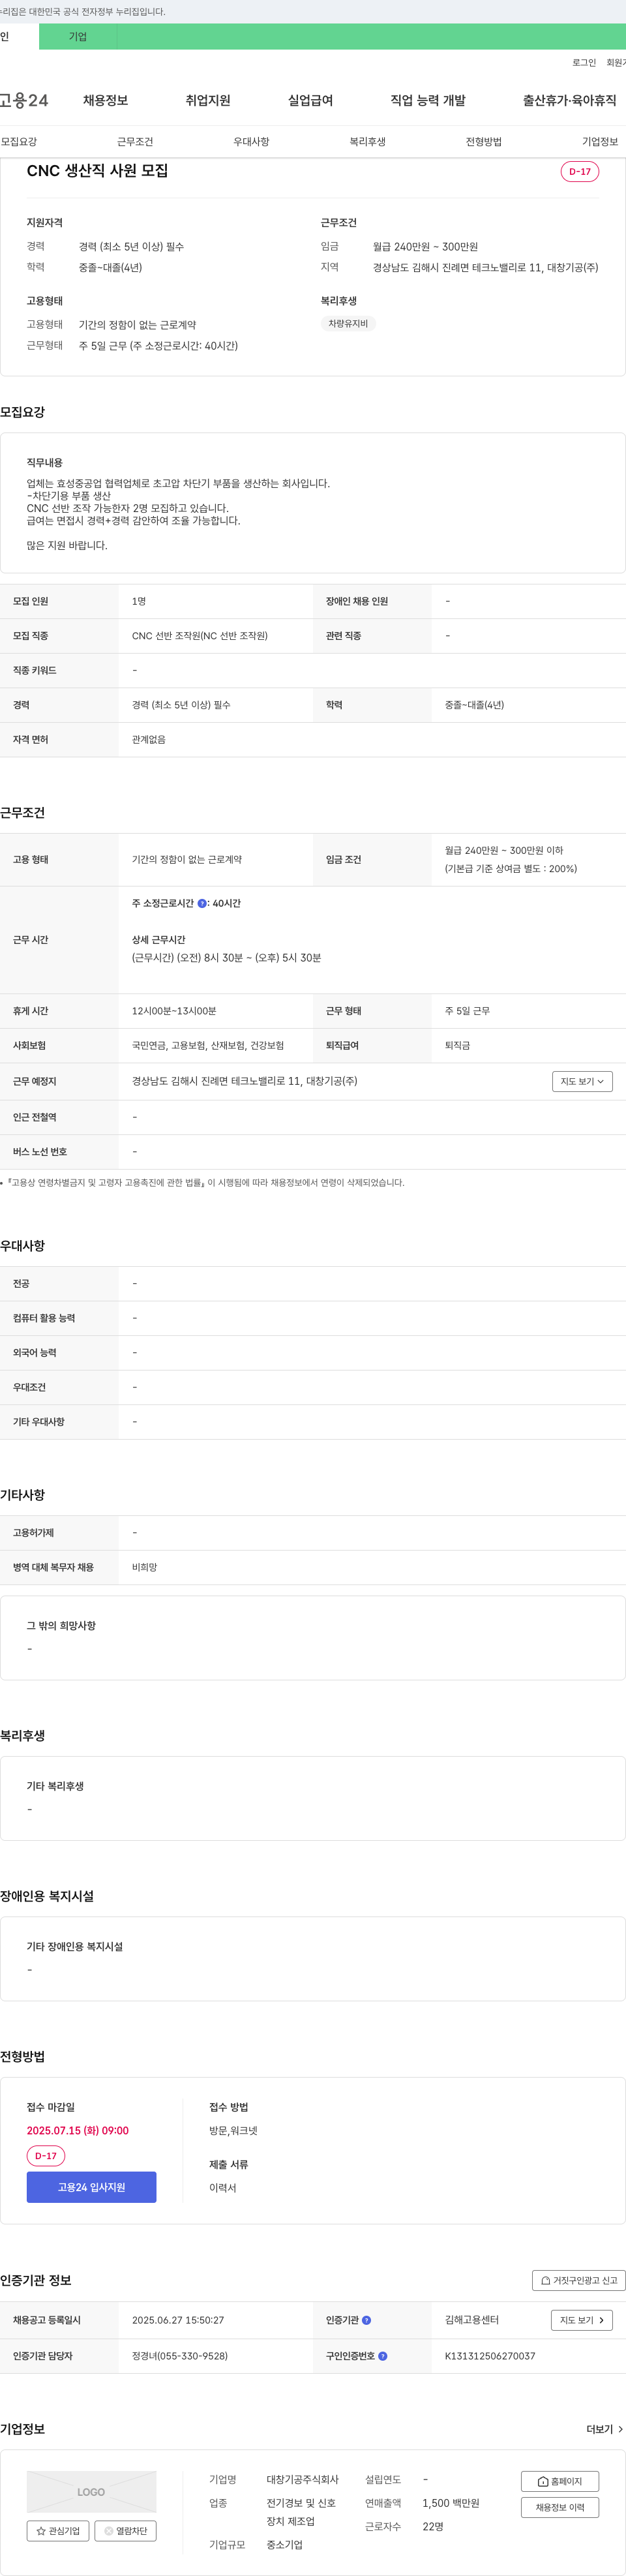Screen dimensions: 626x2576
Task: Click the help icon beside 인증기관
Action: click(x=366, y=2320)
